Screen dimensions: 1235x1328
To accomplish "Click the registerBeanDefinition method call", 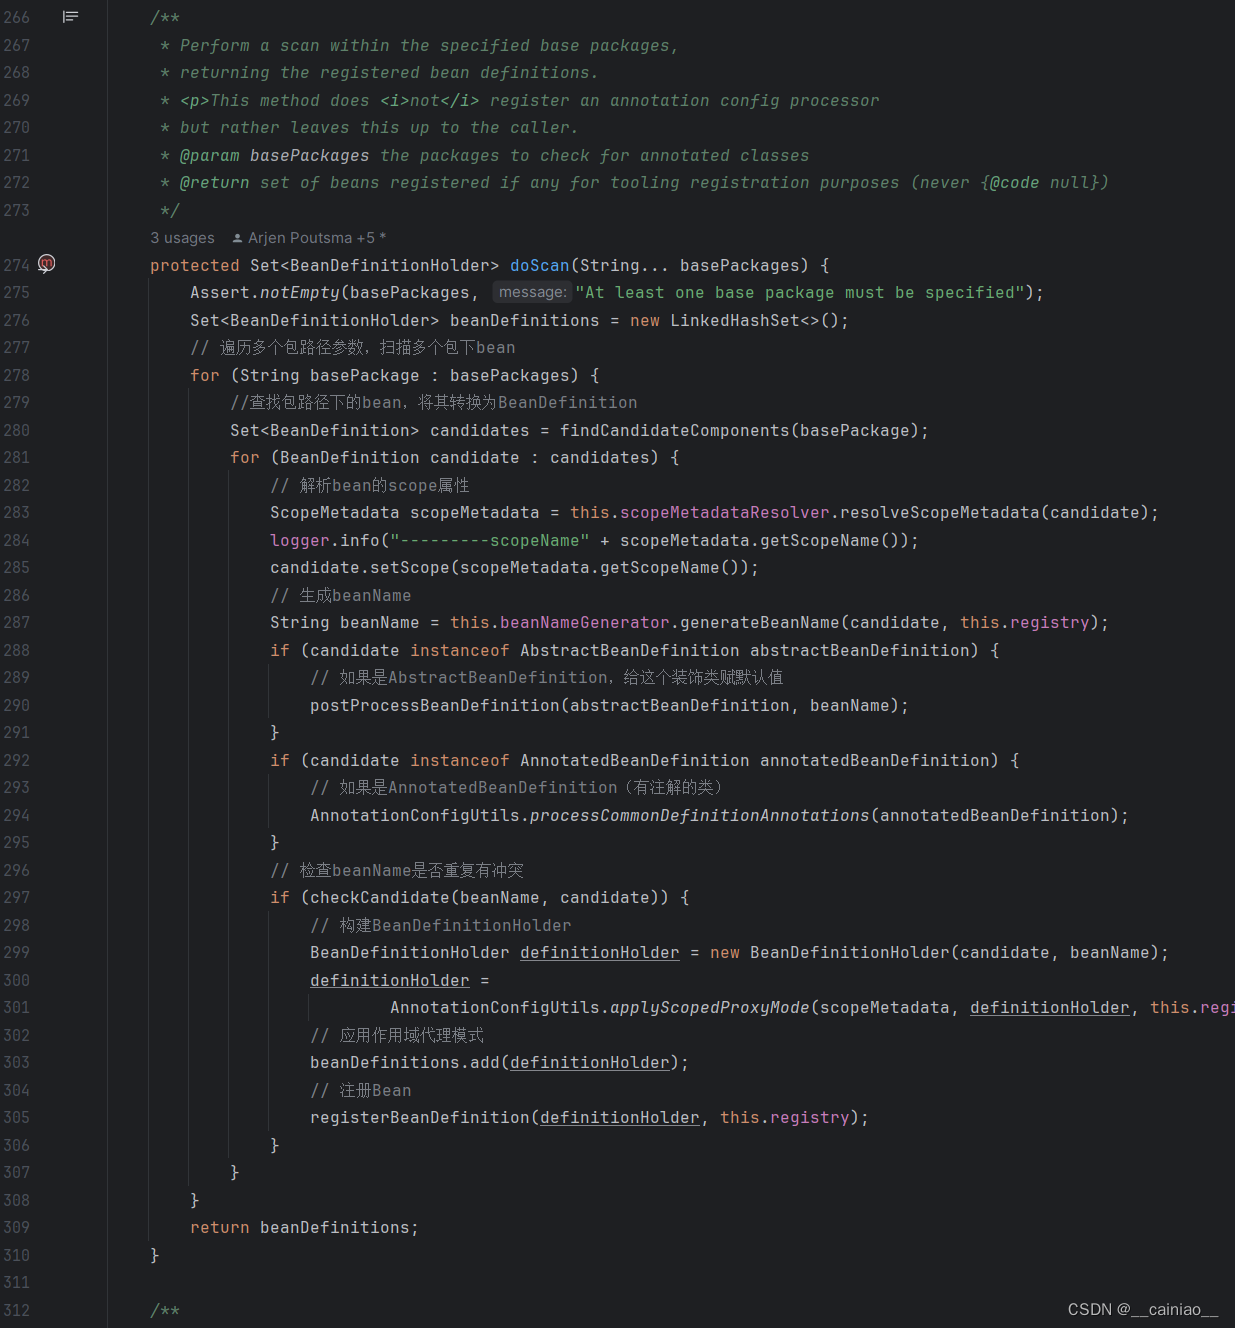I will (420, 1117).
